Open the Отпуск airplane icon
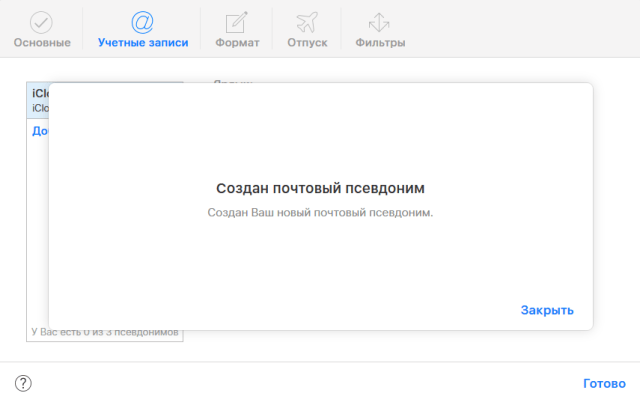The height and width of the screenshot is (399, 640). click(x=307, y=22)
